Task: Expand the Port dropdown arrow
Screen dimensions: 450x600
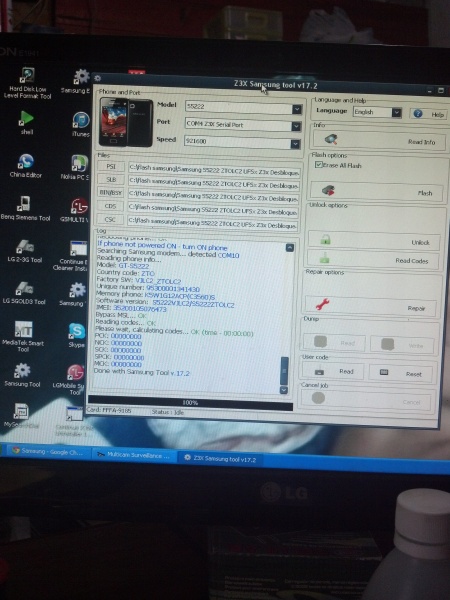Action: click(x=296, y=126)
